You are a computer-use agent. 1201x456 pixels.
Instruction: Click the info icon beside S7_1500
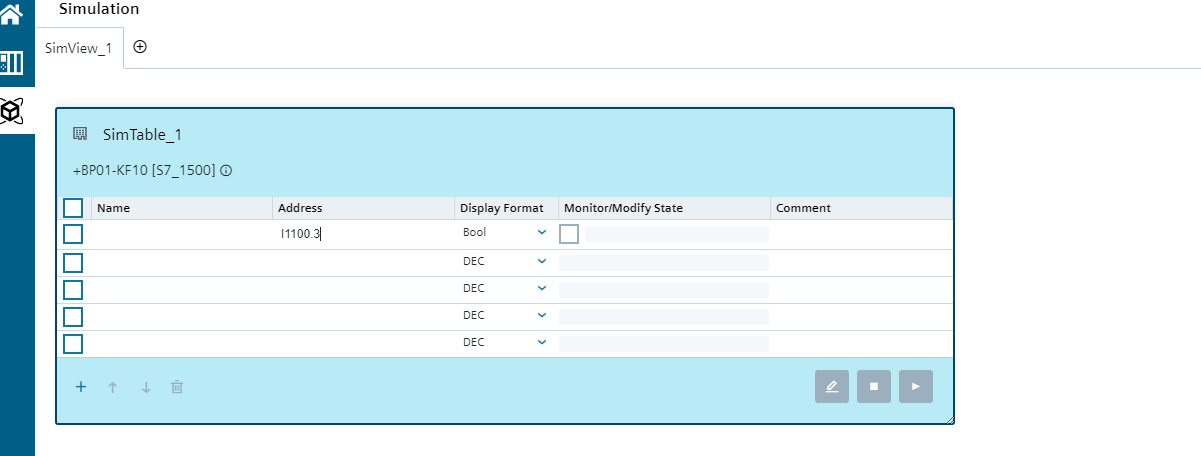pos(226,171)
